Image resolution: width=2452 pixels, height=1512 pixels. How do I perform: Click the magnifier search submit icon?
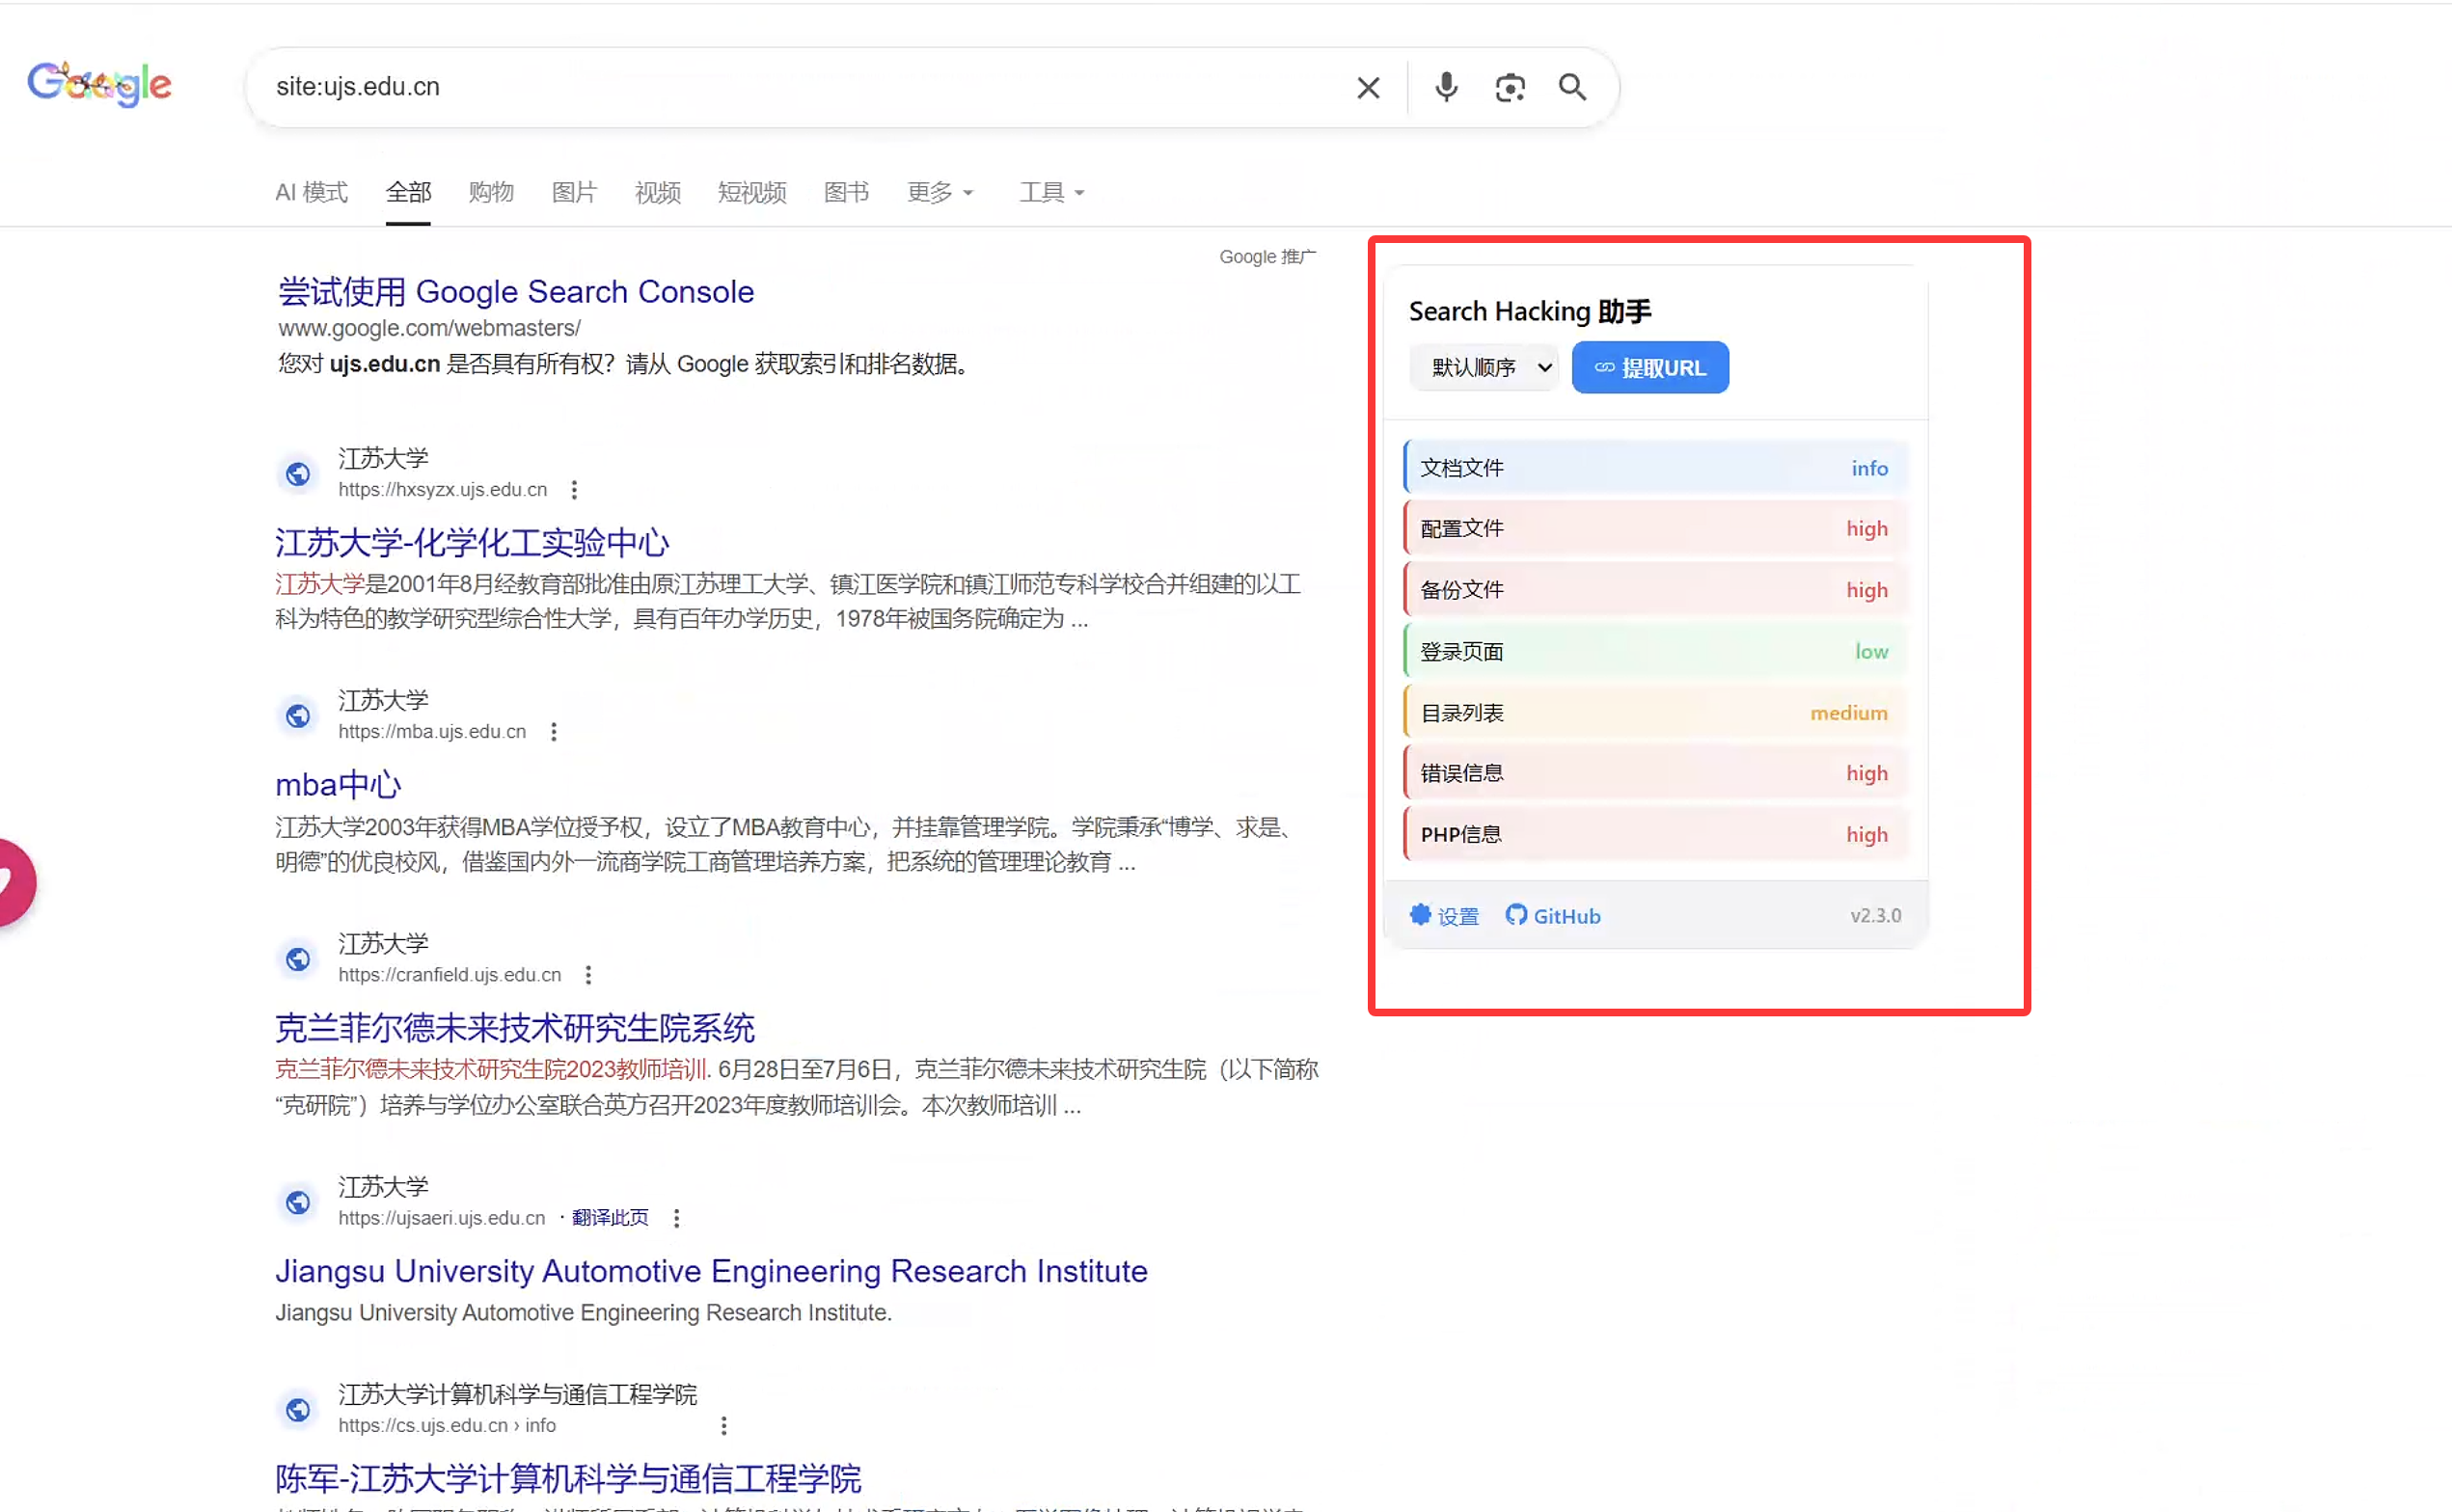[1572, 88]
